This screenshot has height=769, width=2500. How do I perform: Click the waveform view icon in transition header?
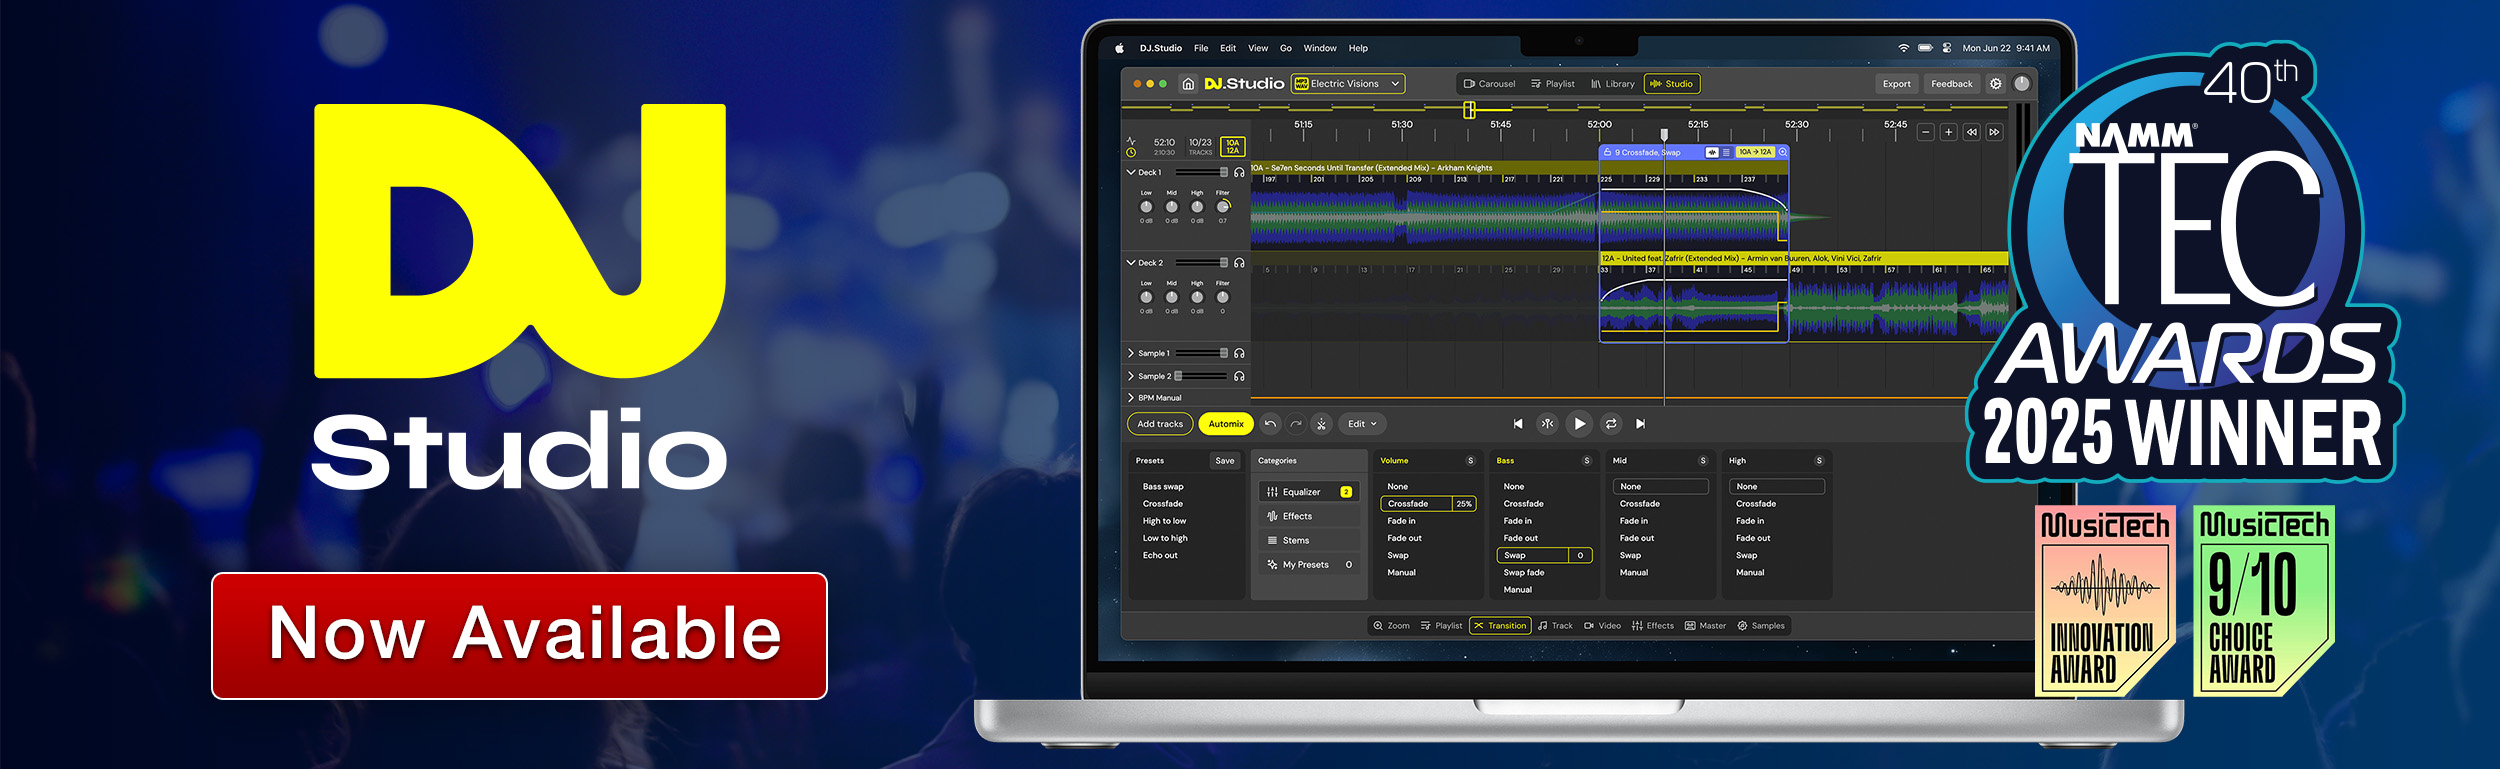pos(1712,152)
